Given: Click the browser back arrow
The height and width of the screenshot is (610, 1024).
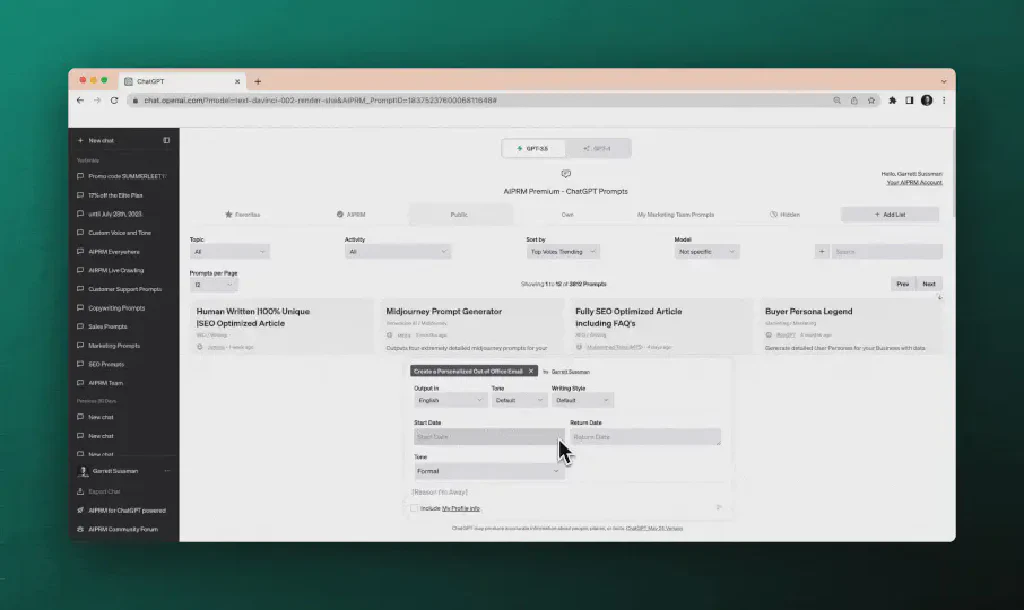Looking at the screenshot, I should (80, 101).
